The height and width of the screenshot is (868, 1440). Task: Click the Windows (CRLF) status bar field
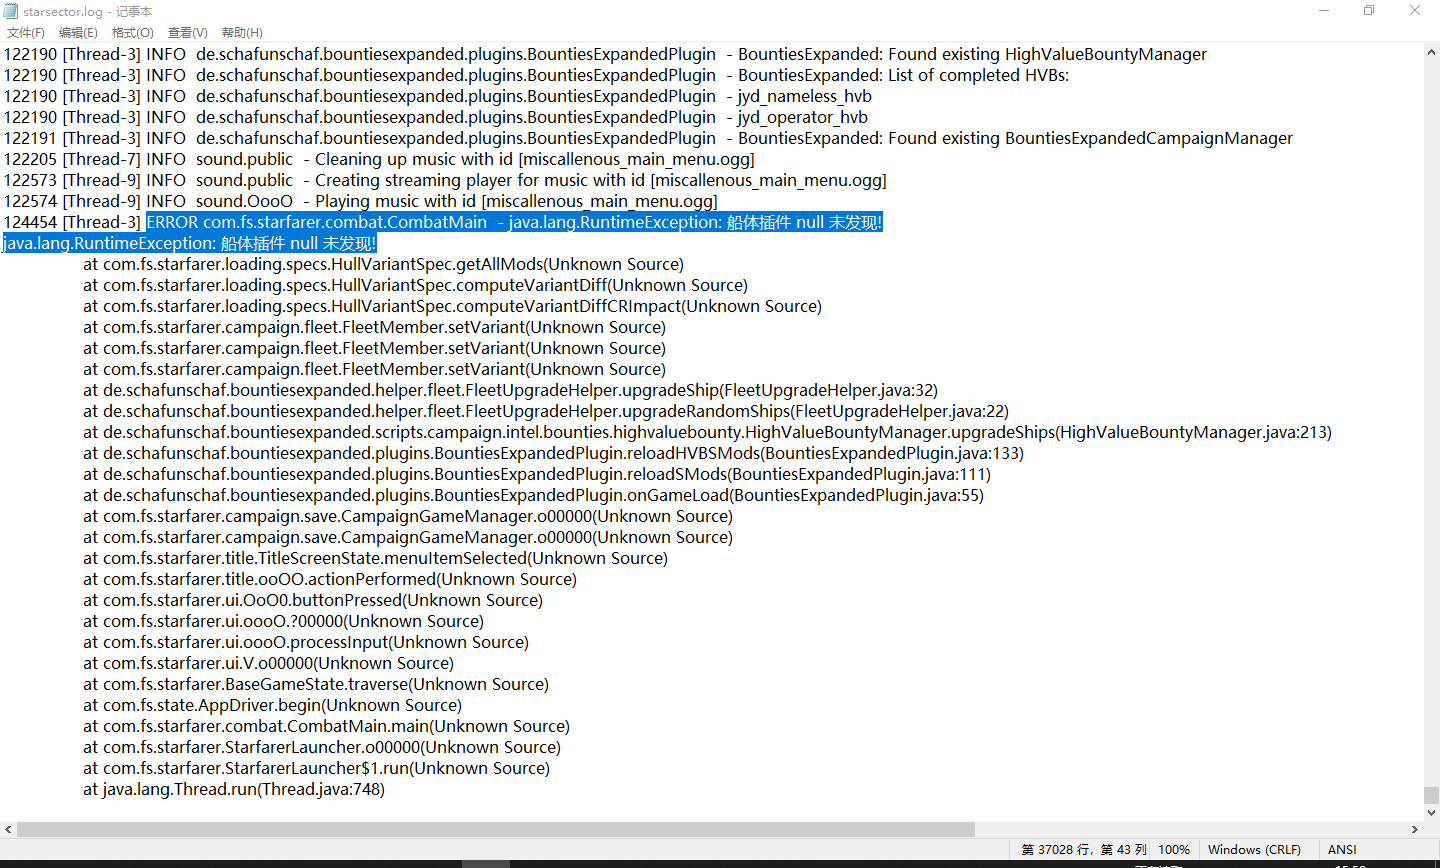pyautogui.click(x=1254, y=850)
